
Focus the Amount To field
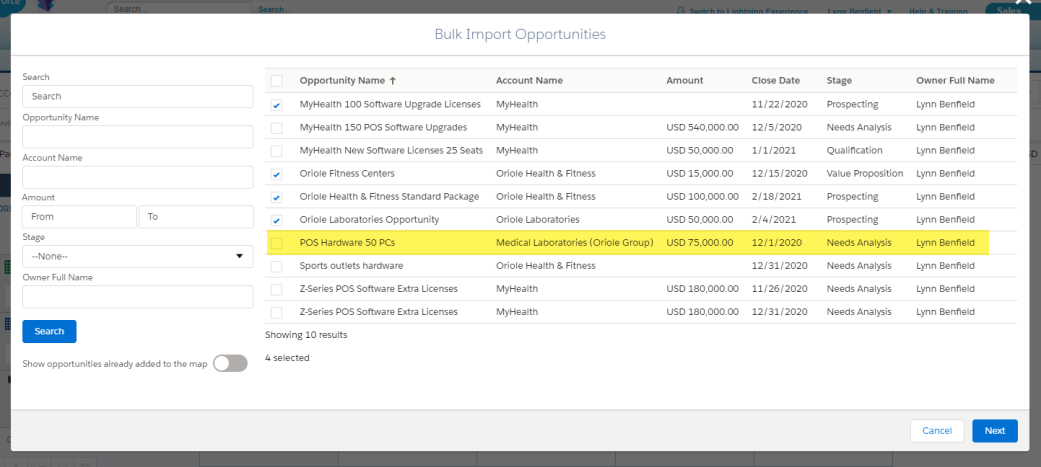[196, 217]
